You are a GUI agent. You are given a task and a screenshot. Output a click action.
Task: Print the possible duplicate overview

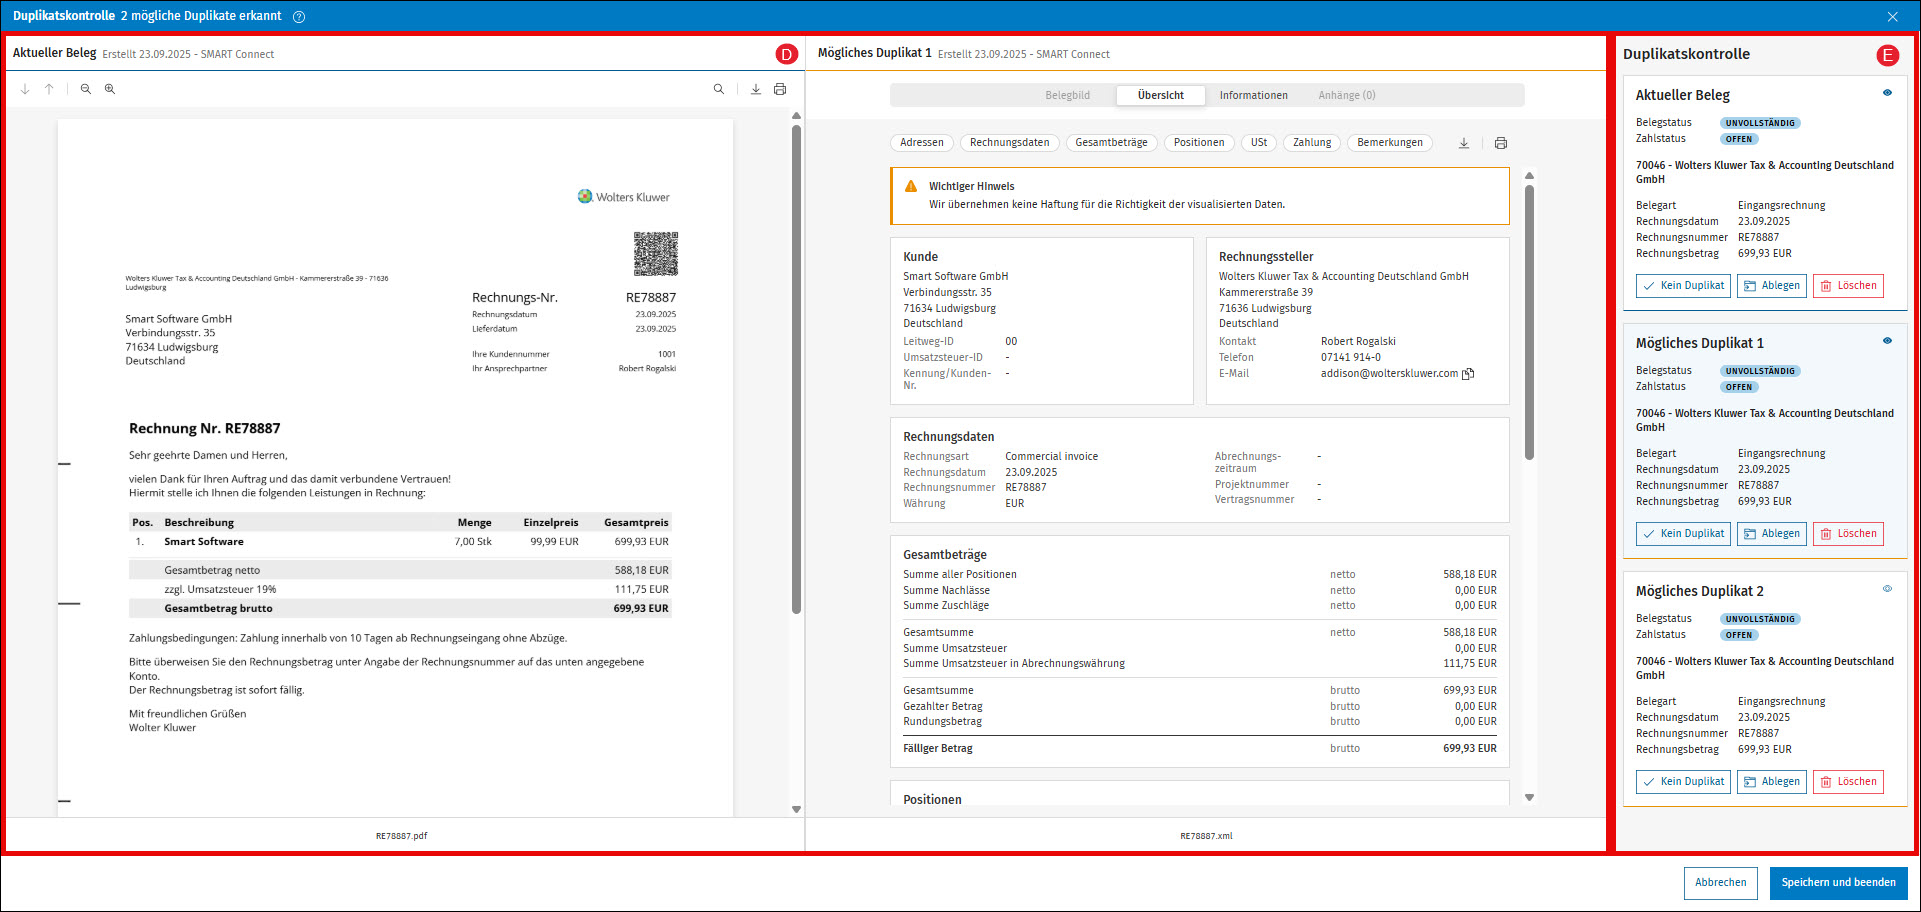coord(1501,143)
